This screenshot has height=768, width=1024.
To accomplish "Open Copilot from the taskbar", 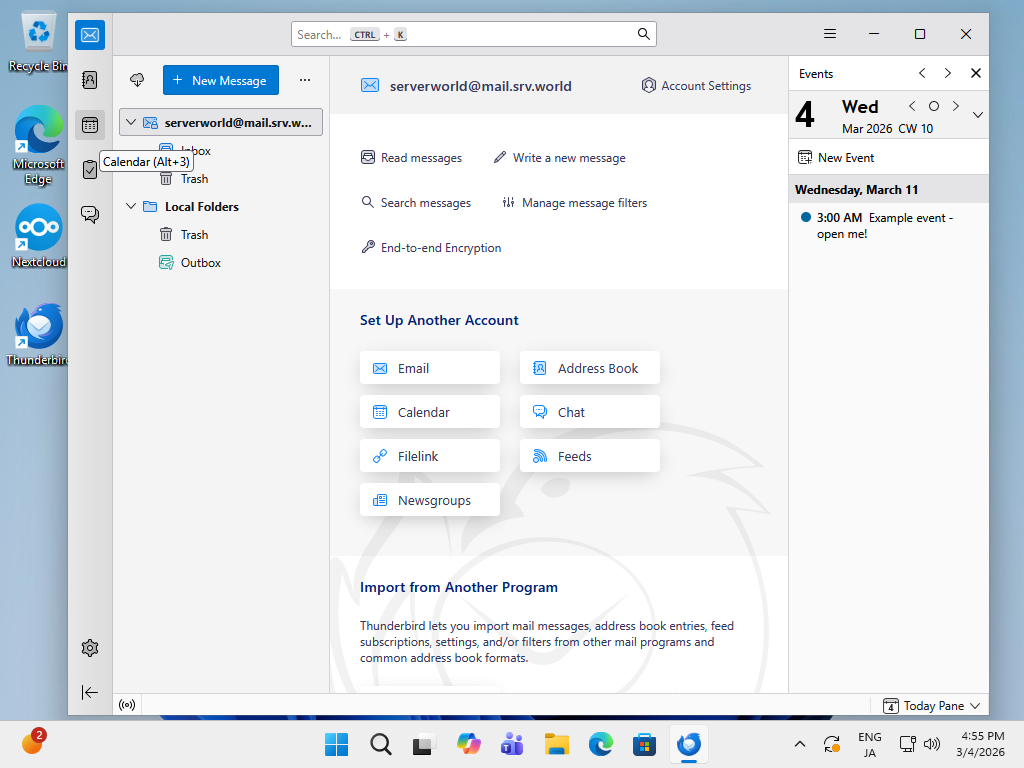I will point(469,744).
